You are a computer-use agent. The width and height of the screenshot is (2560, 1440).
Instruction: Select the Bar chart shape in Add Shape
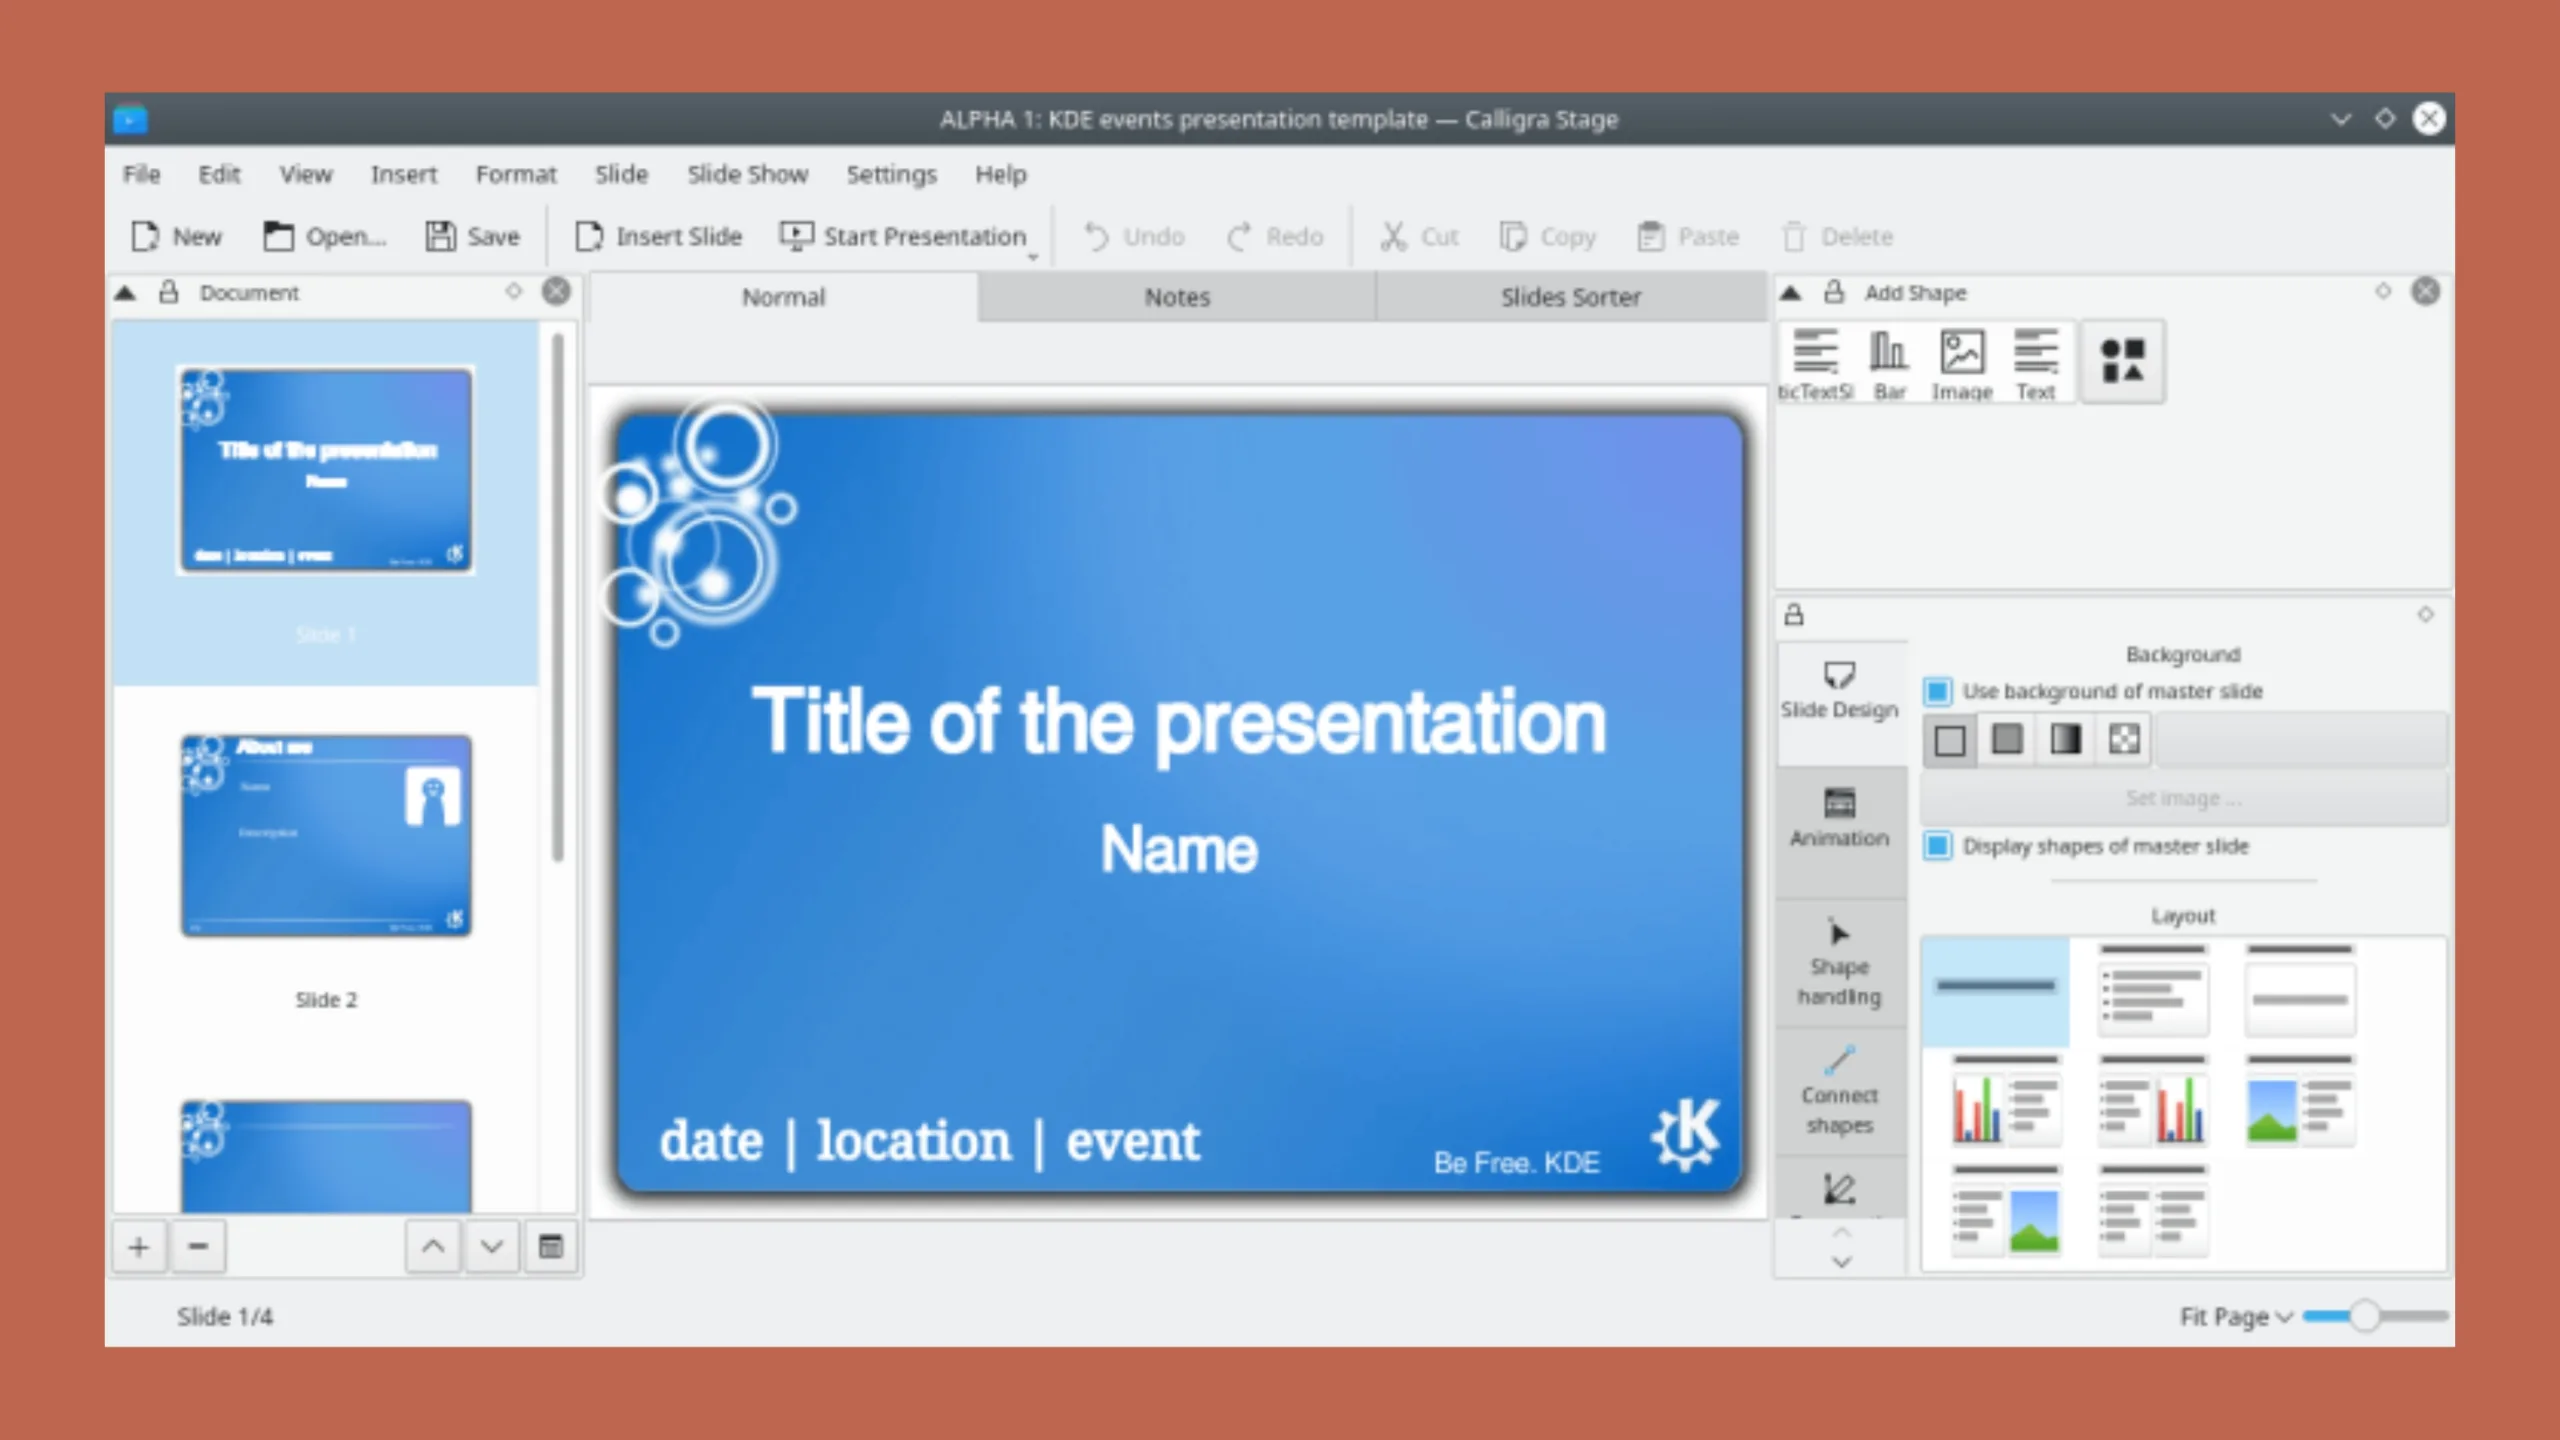(x=1889, y=364)
